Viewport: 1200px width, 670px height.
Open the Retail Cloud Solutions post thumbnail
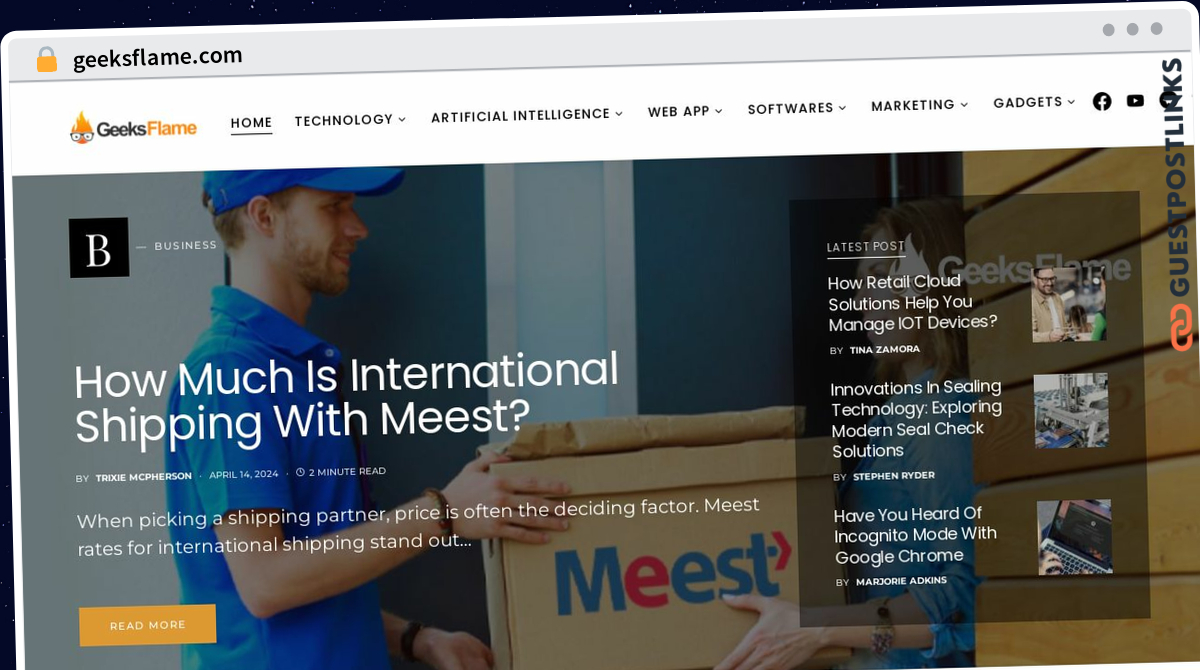(x=1069, y=304)
